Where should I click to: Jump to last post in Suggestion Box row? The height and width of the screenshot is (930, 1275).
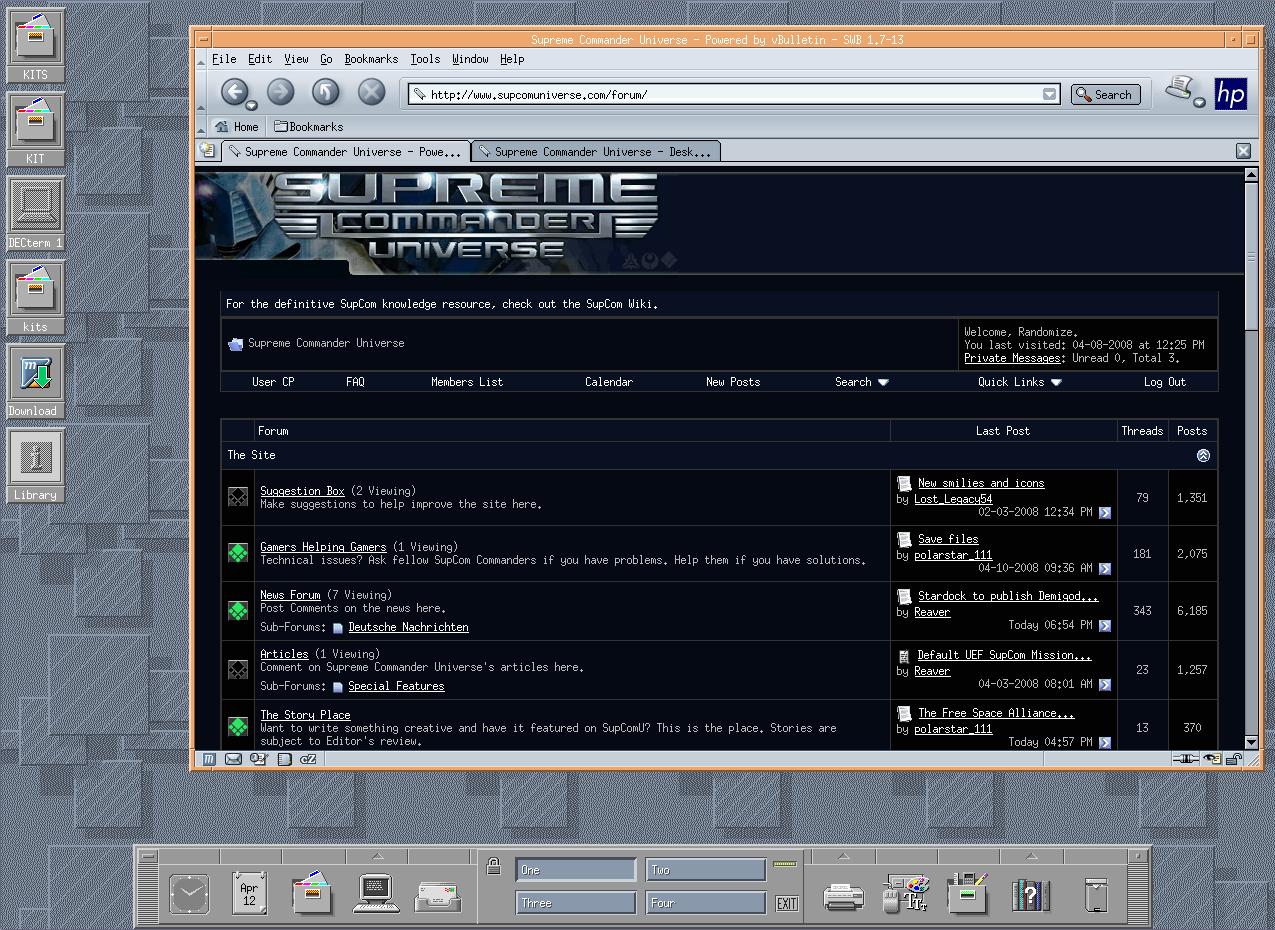[x=1104, y=512]
